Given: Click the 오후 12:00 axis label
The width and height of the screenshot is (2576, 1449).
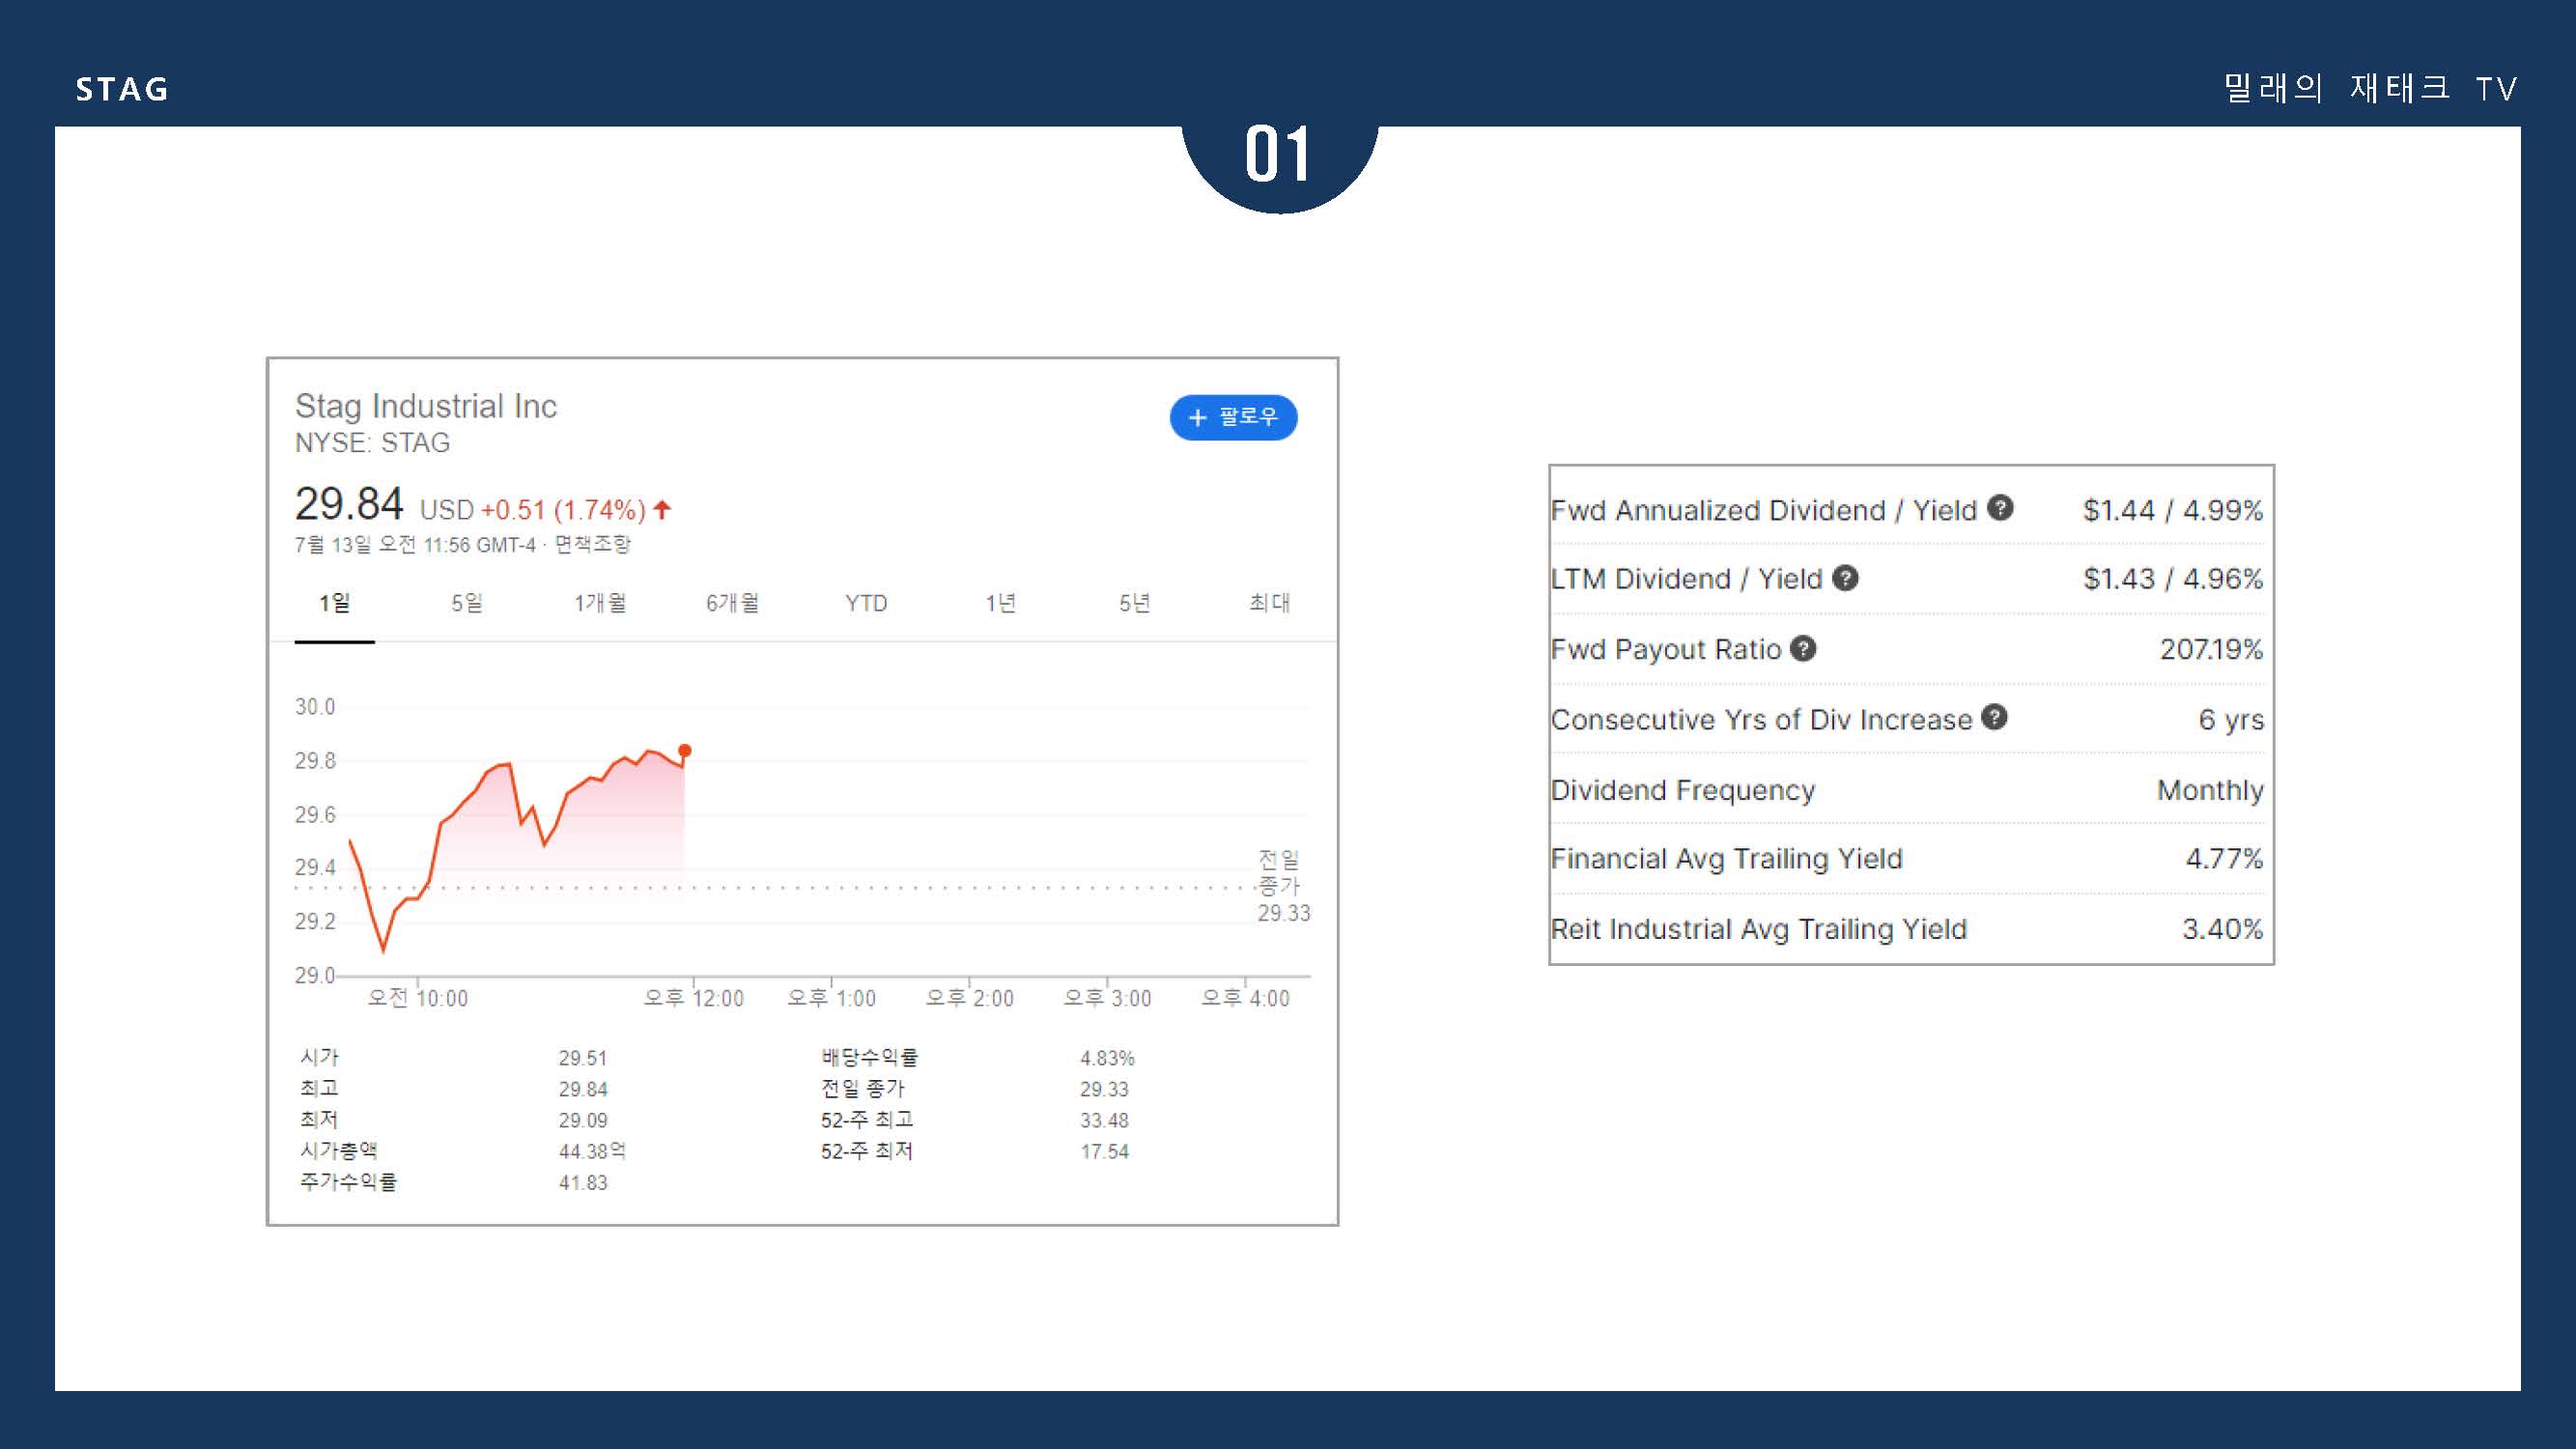Looking at the screenshot, I should click(693, 998).
